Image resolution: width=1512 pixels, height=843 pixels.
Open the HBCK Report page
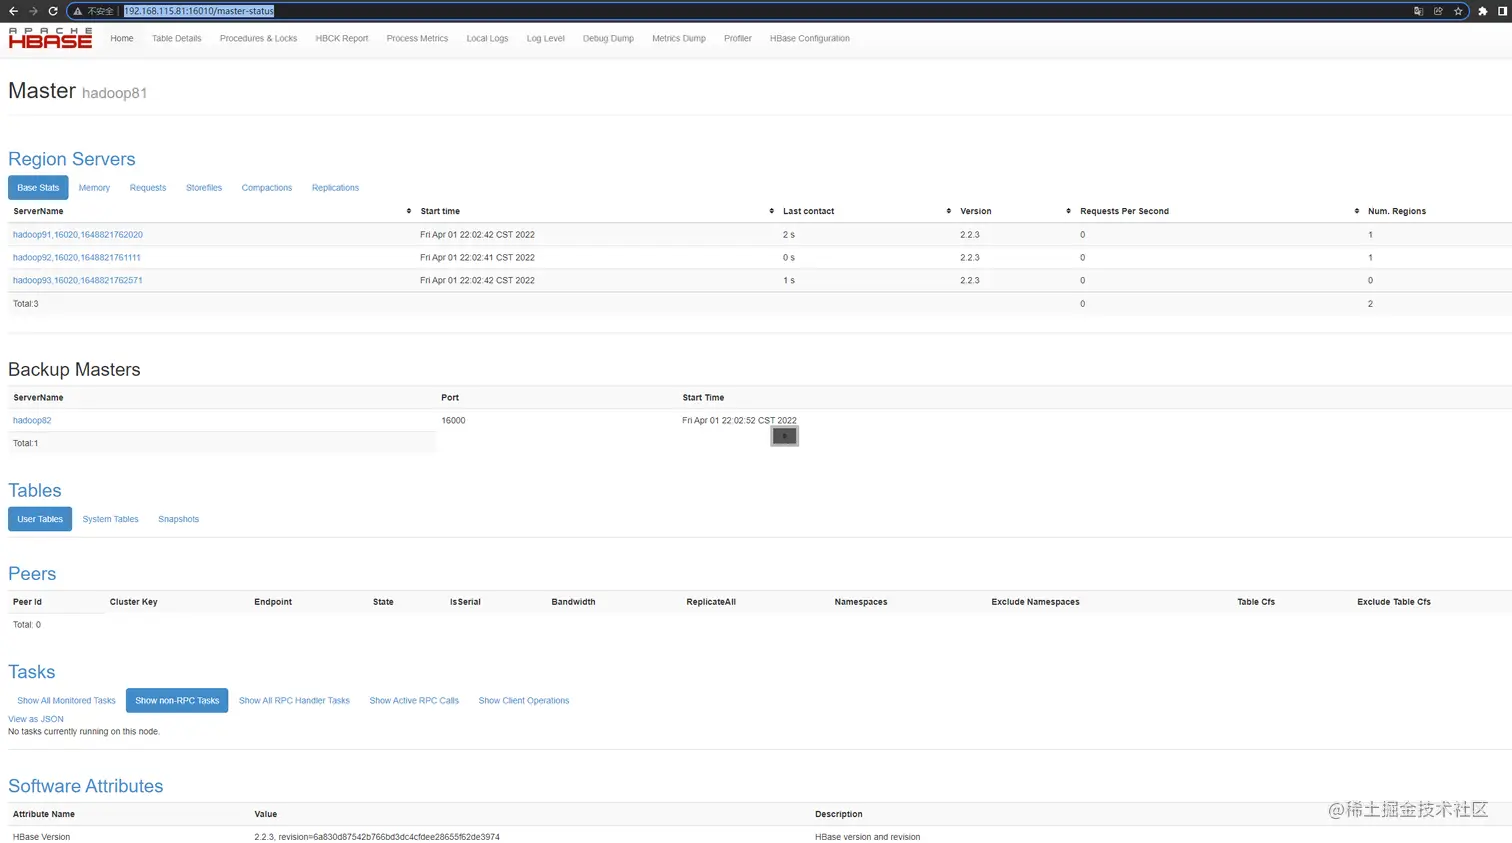342,38
